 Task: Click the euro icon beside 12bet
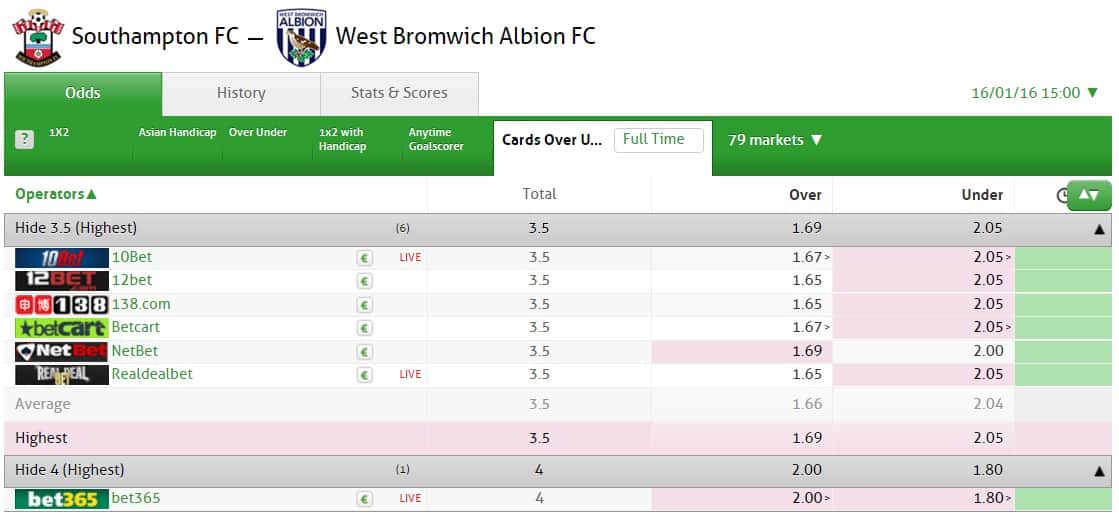coord(365,281)
